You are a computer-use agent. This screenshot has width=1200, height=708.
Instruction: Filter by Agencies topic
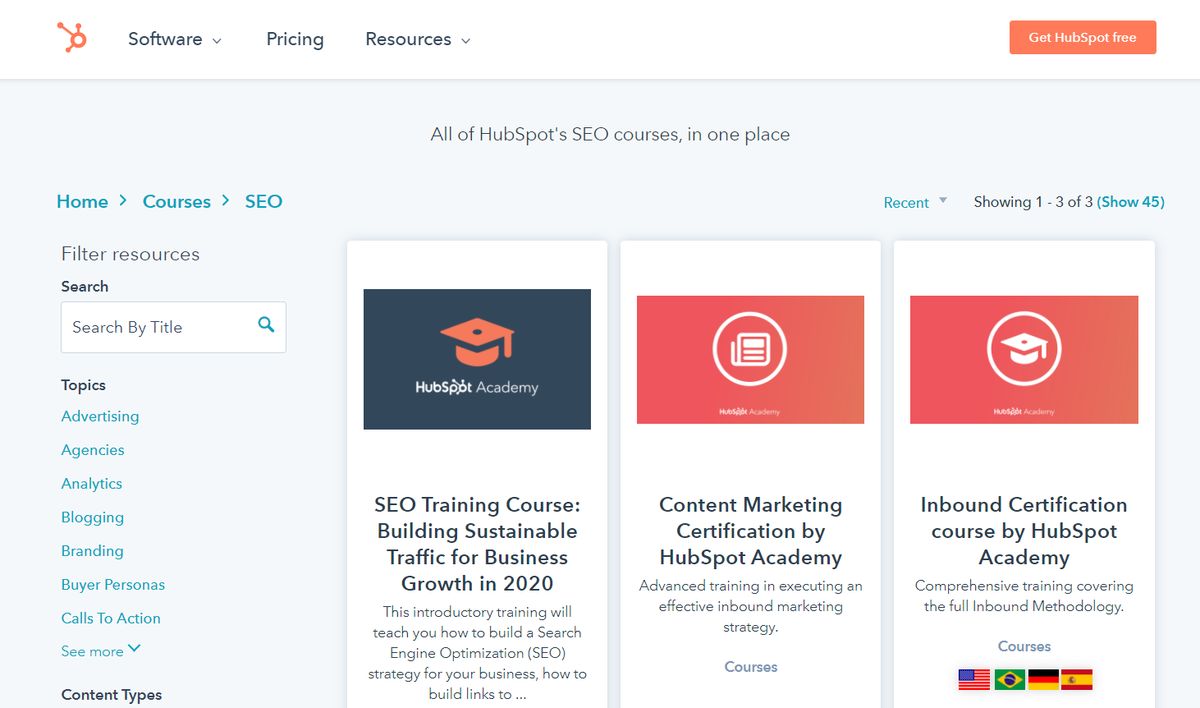[x=93, y=450]
